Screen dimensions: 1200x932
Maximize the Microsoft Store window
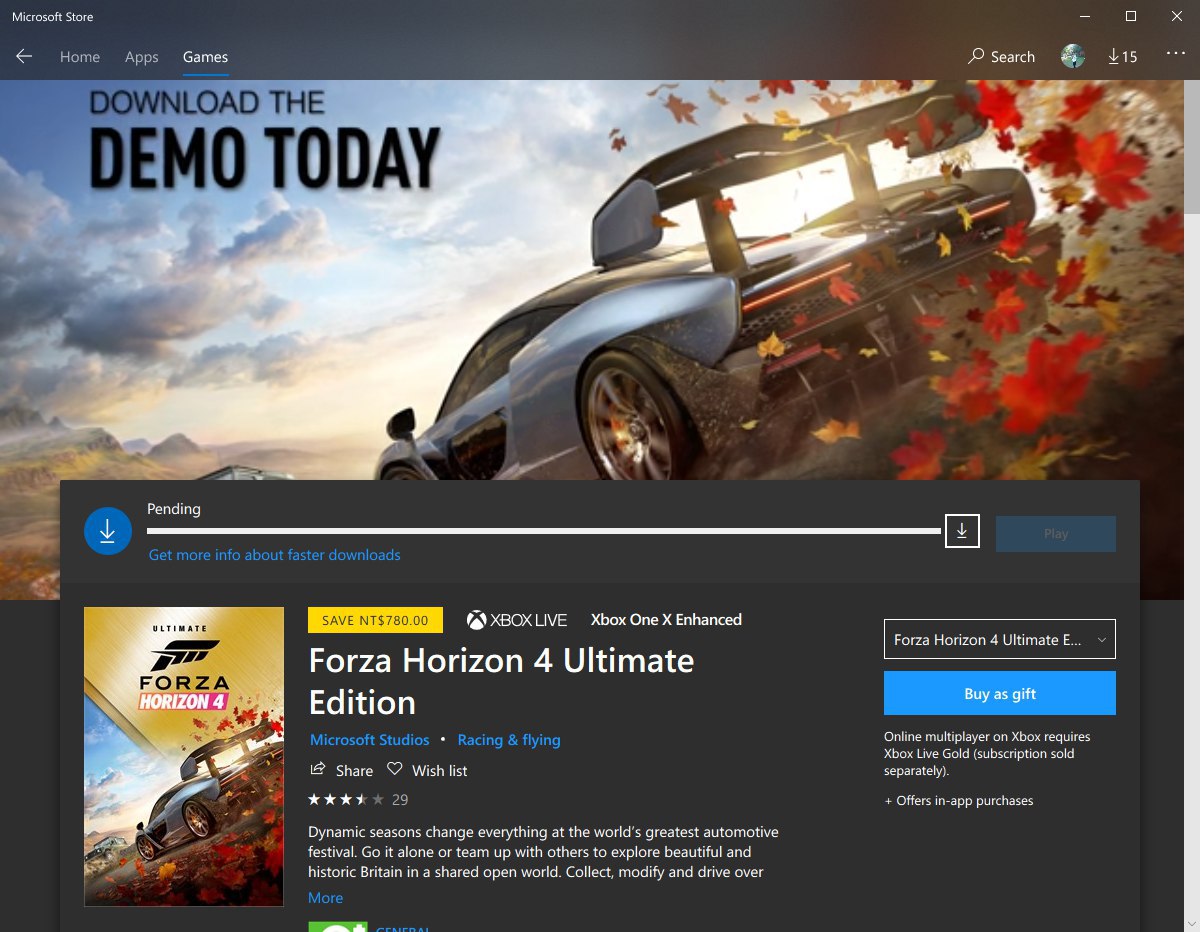click(1131, 16)
